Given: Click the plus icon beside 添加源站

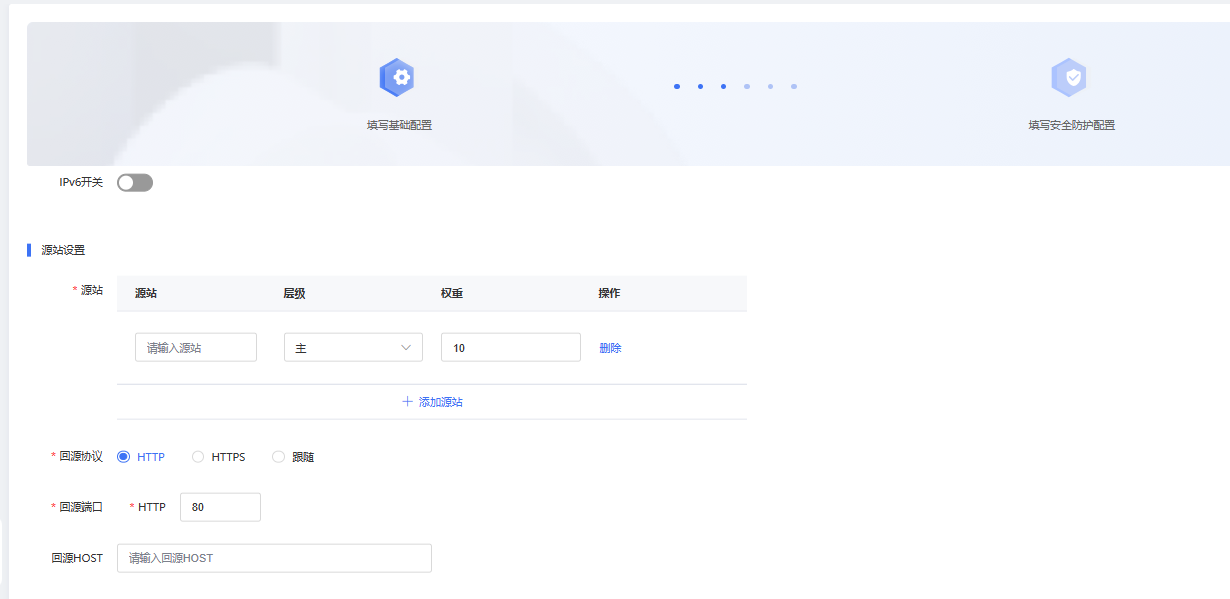Looking at the screenshot, I should point(407,402).
